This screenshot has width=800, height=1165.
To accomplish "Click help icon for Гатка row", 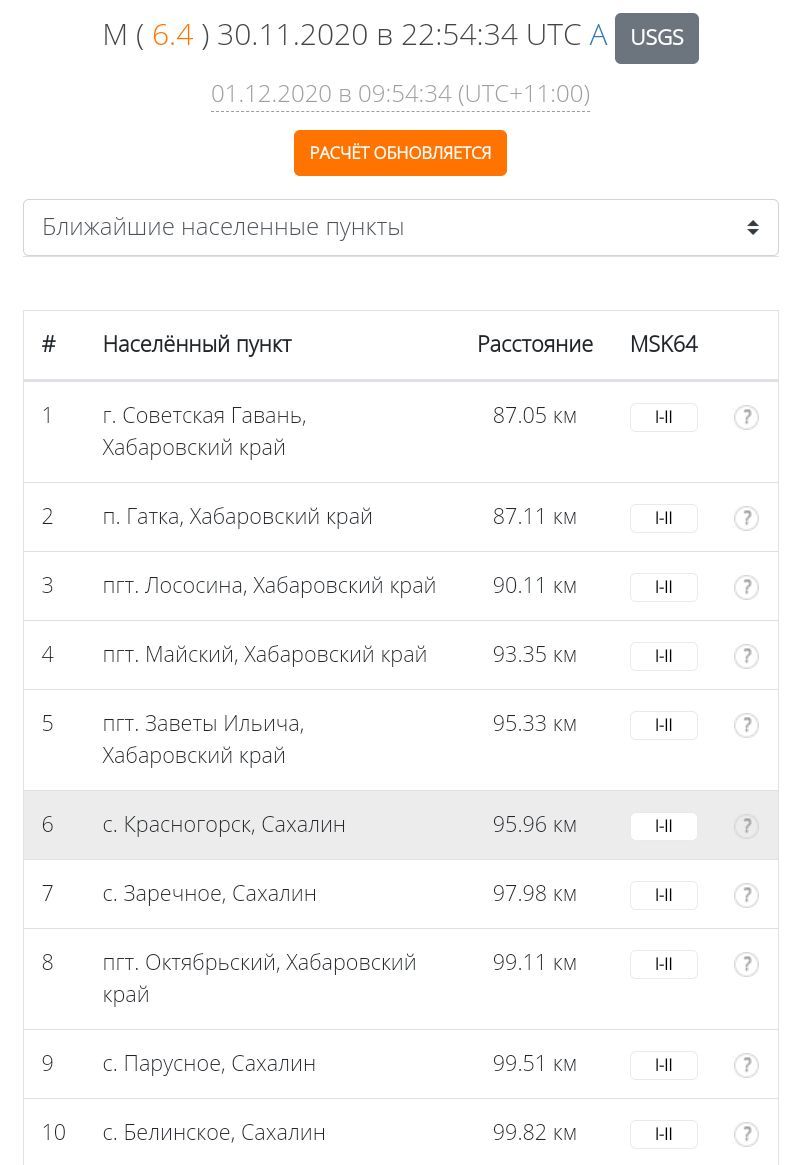I will click(x=746, y=519).
